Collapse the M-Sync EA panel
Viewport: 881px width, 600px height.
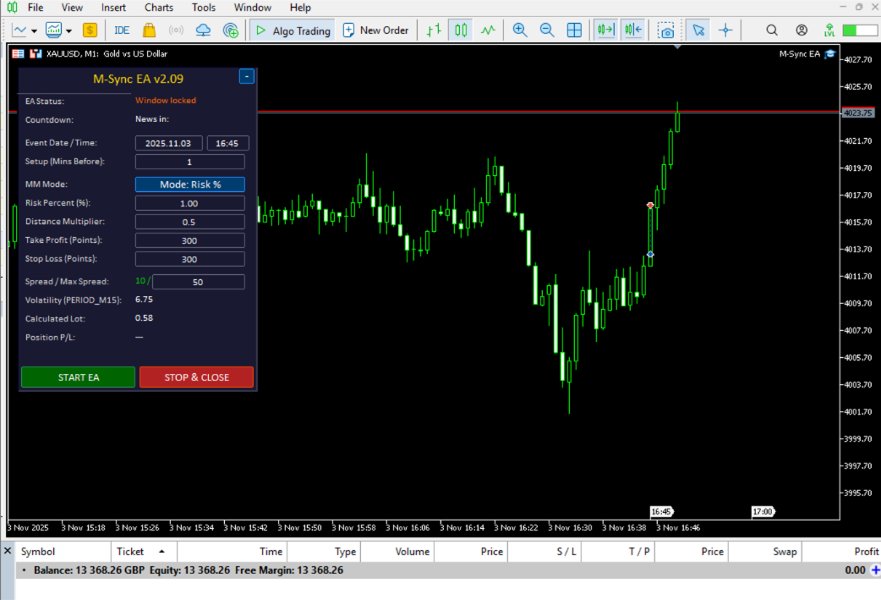pos(247,75)
